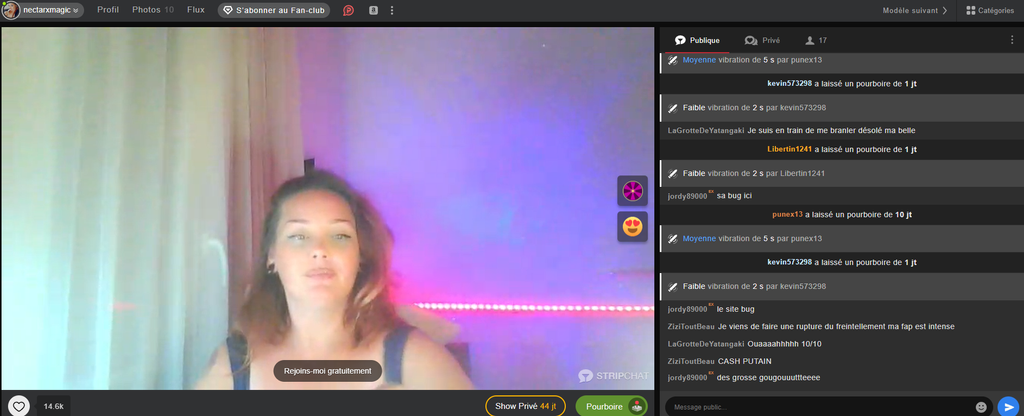Screen dimensions: 1024x416
Task: Click the 14.6k likes counter
Action: click(54, 406)
